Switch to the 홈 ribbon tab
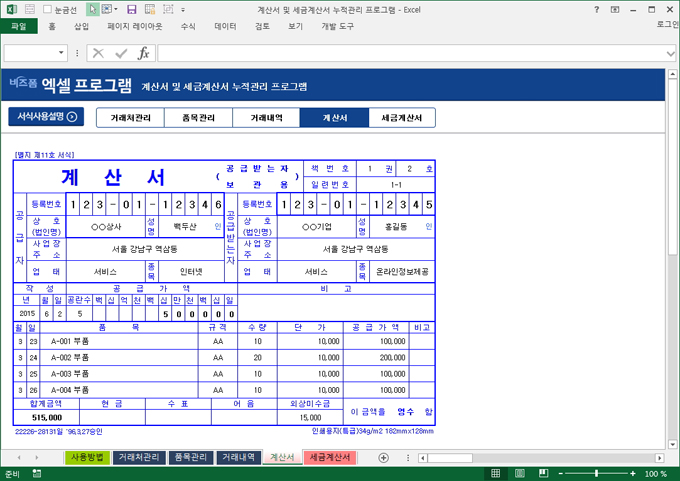 point(52,26)
